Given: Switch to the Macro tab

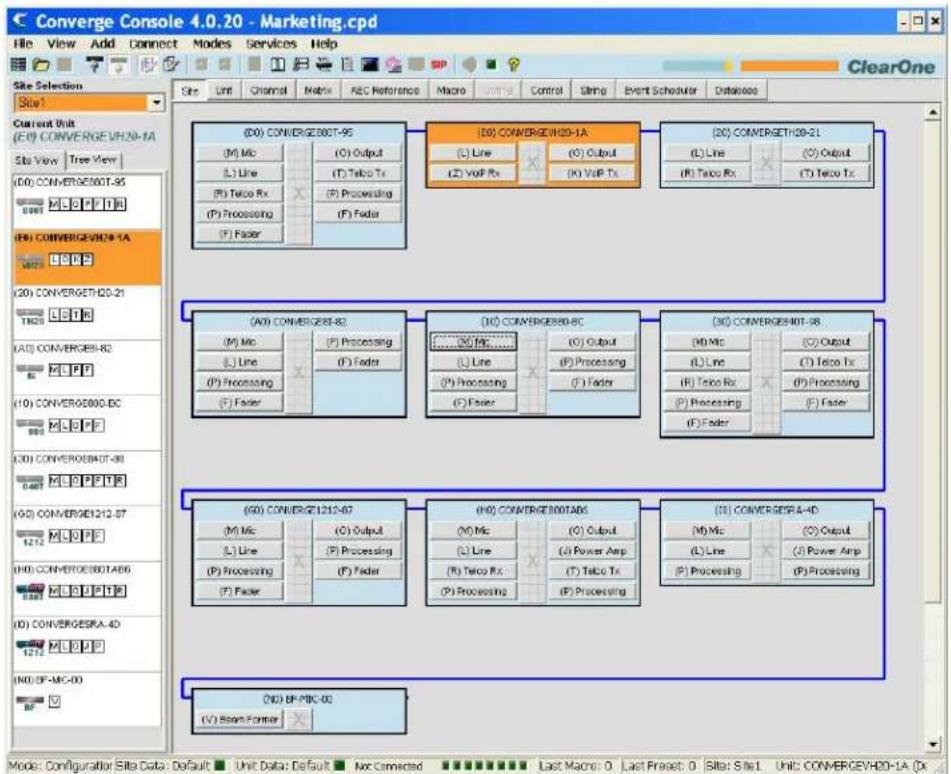Looking at the screenshot, I should coord(451,90).
